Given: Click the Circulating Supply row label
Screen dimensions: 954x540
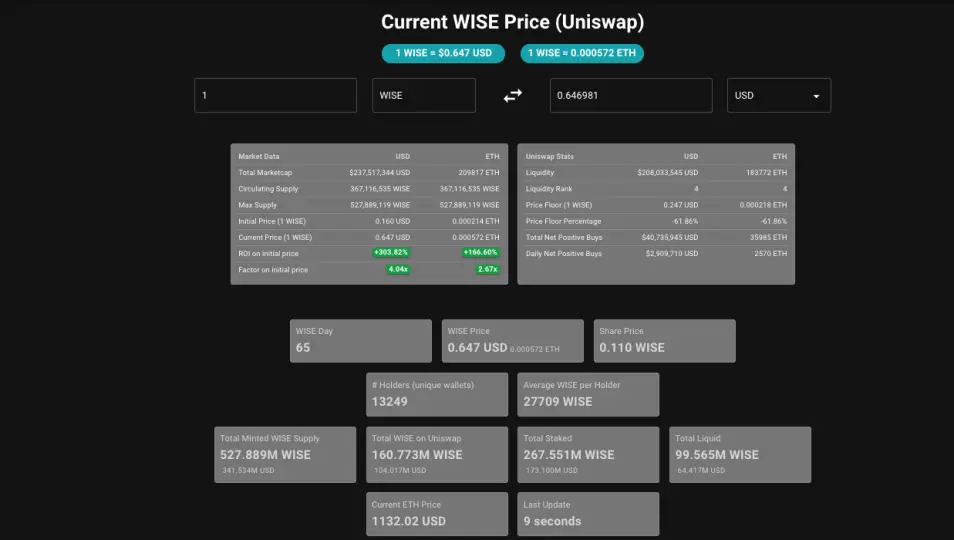Looking at the screenshot, I should point(268,189).
